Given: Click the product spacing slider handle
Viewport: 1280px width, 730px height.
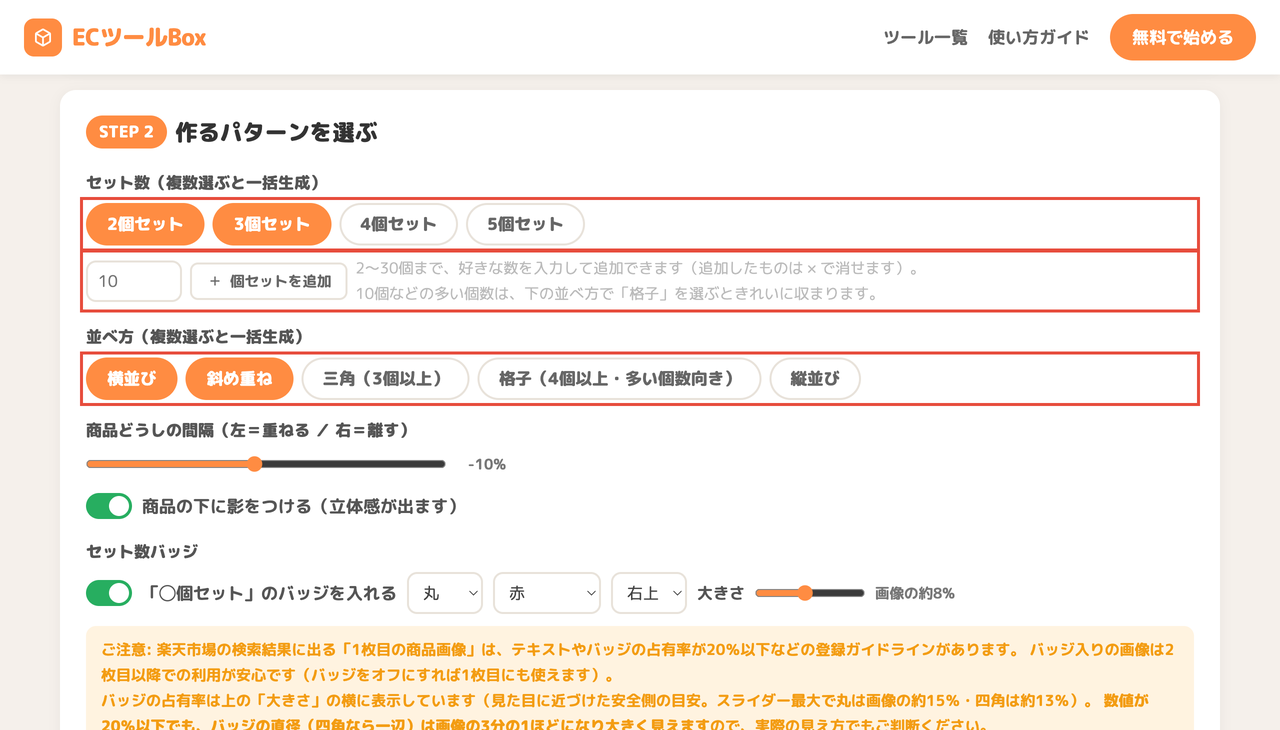Looking at the screenshot, I should tap(254, 464).
